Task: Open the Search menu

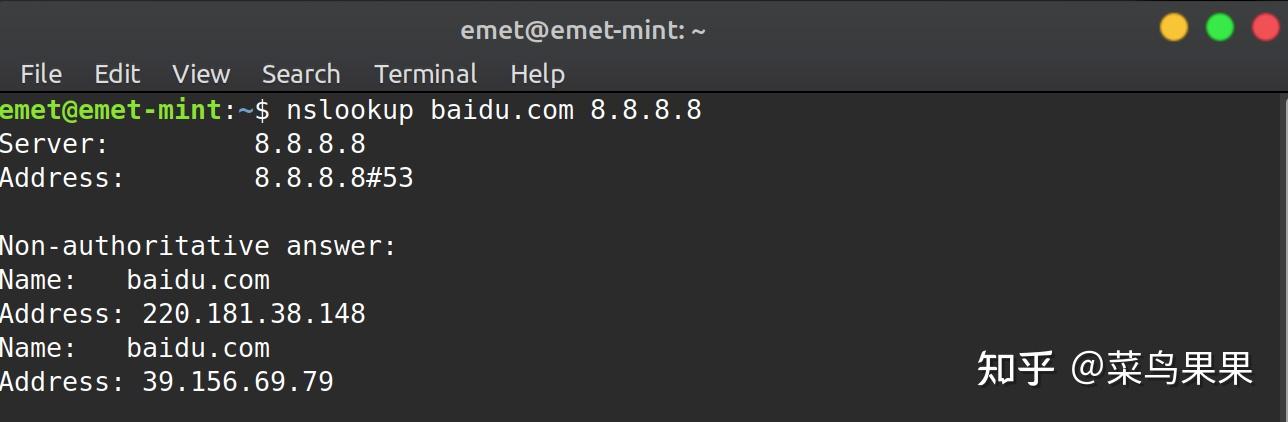Action: pyautogui.click(x=301, y=74)
